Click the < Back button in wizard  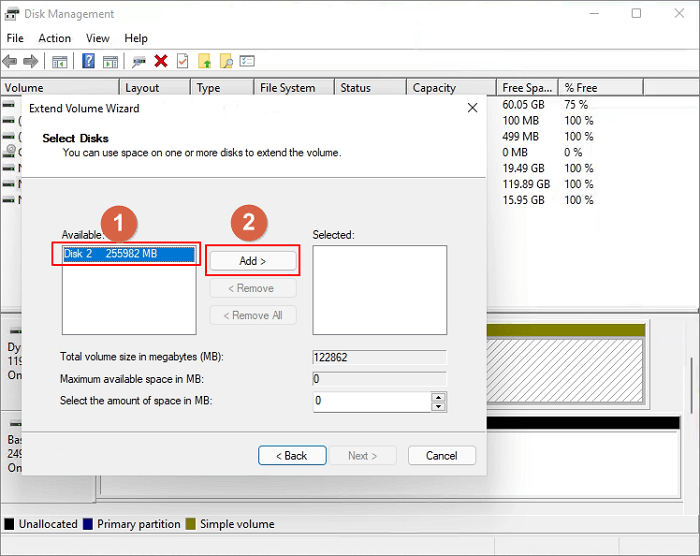point(292,455)
